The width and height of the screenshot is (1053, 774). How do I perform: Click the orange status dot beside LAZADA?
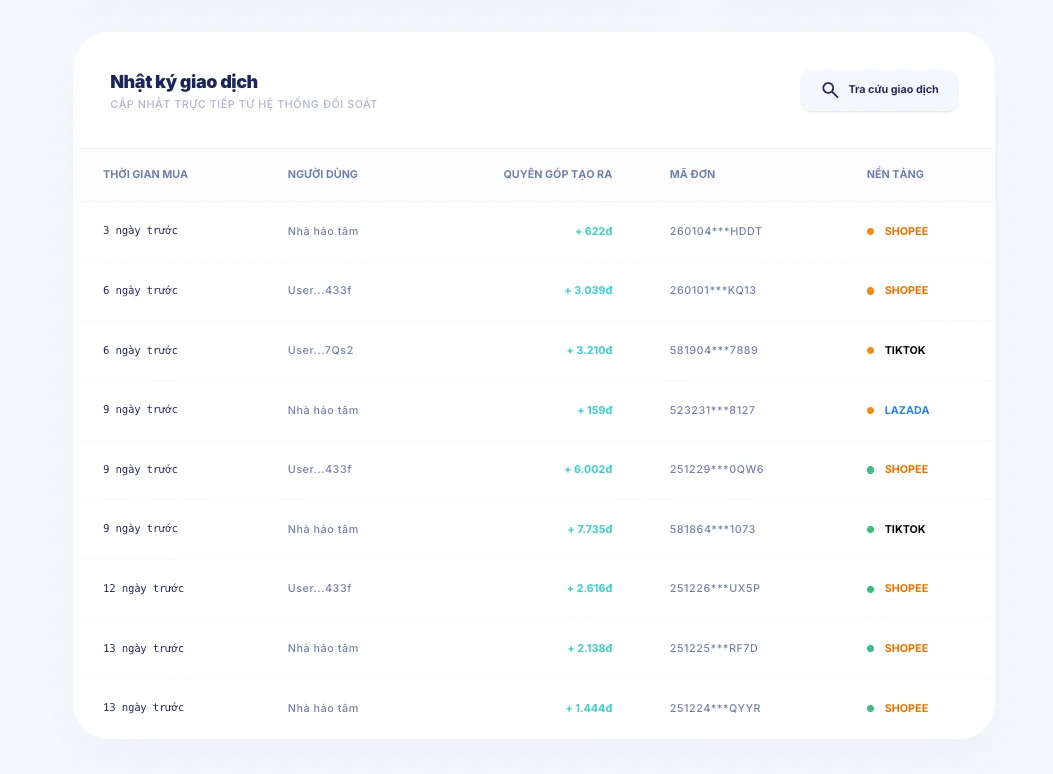point(870,410)
